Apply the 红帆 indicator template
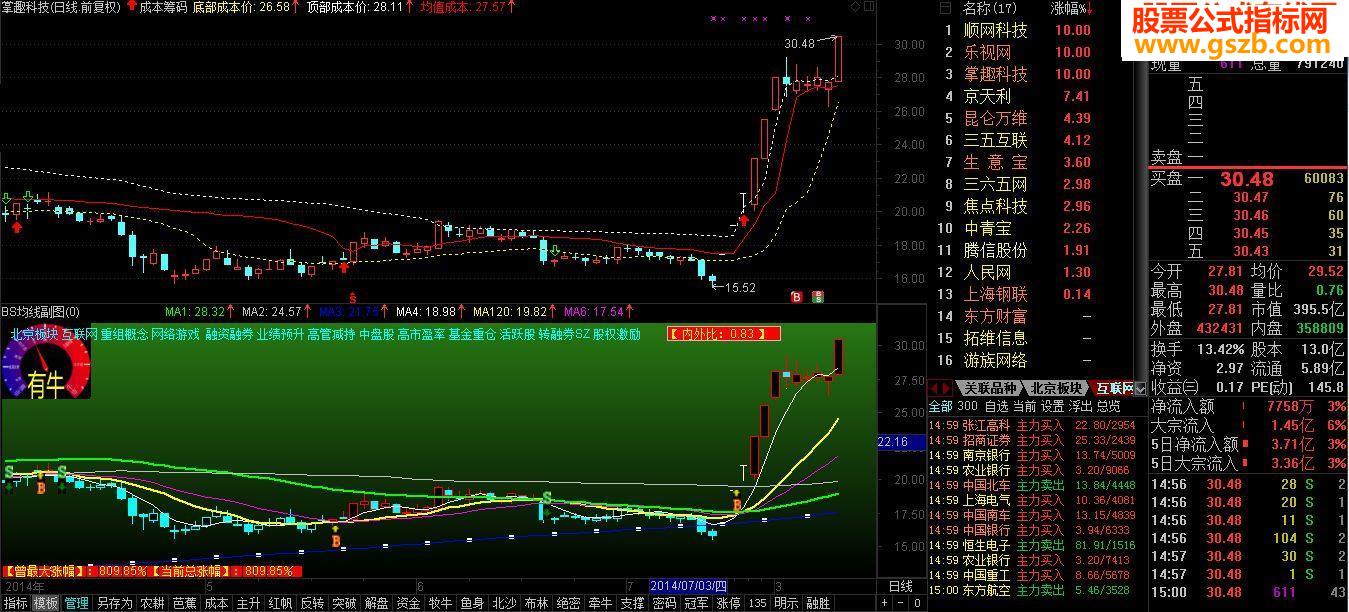 [280, 604]
